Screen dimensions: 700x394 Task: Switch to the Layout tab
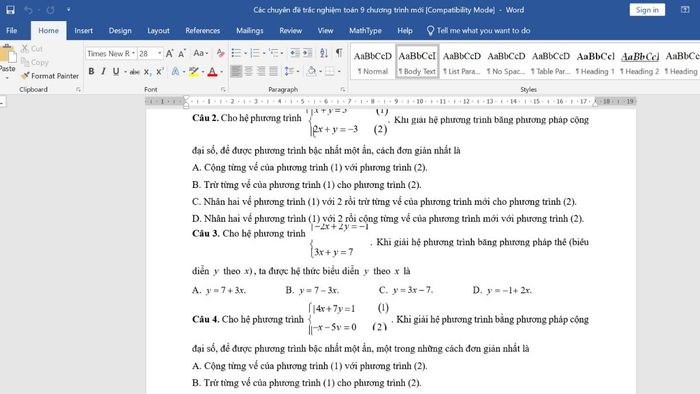(x=158, y=30)
